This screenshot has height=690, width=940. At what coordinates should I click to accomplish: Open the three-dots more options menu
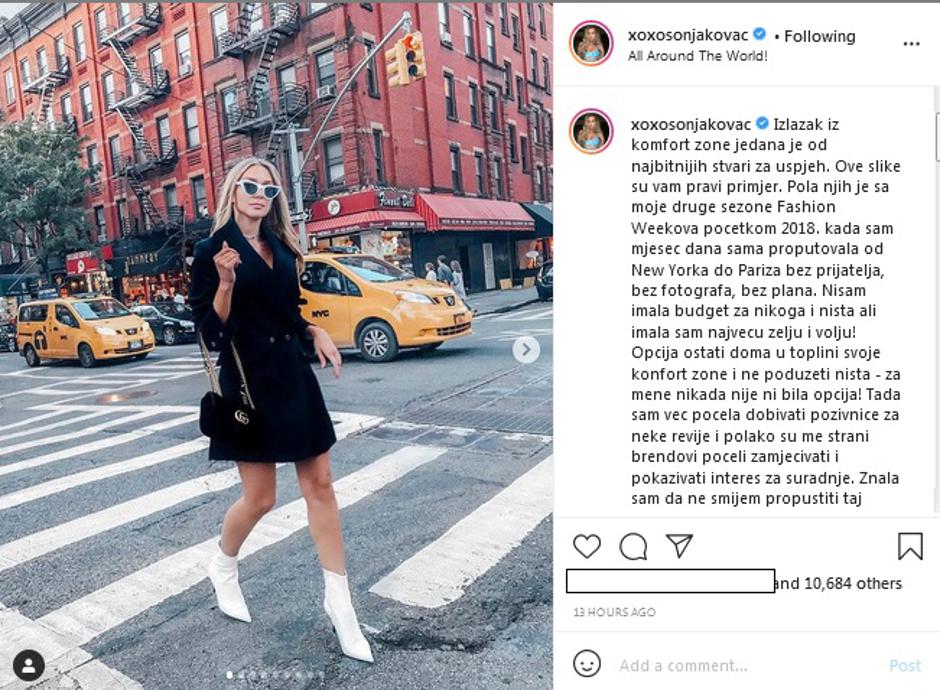pyautogui.click(x=911, y=44)
